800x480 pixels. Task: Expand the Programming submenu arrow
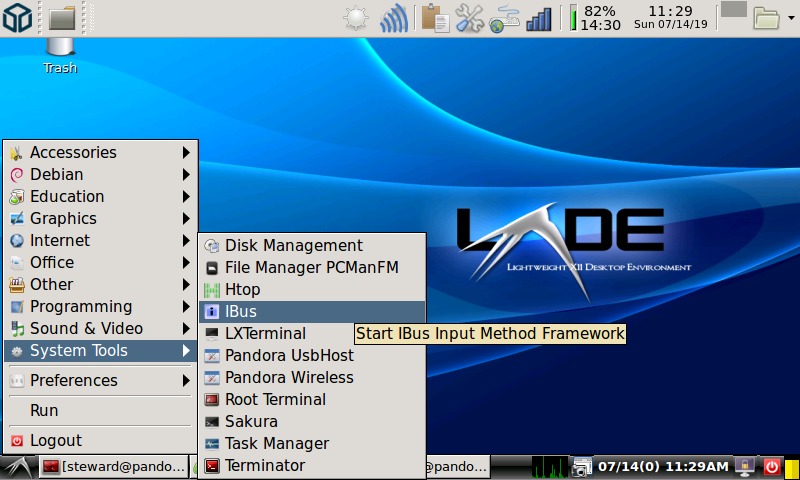(186, 306)
